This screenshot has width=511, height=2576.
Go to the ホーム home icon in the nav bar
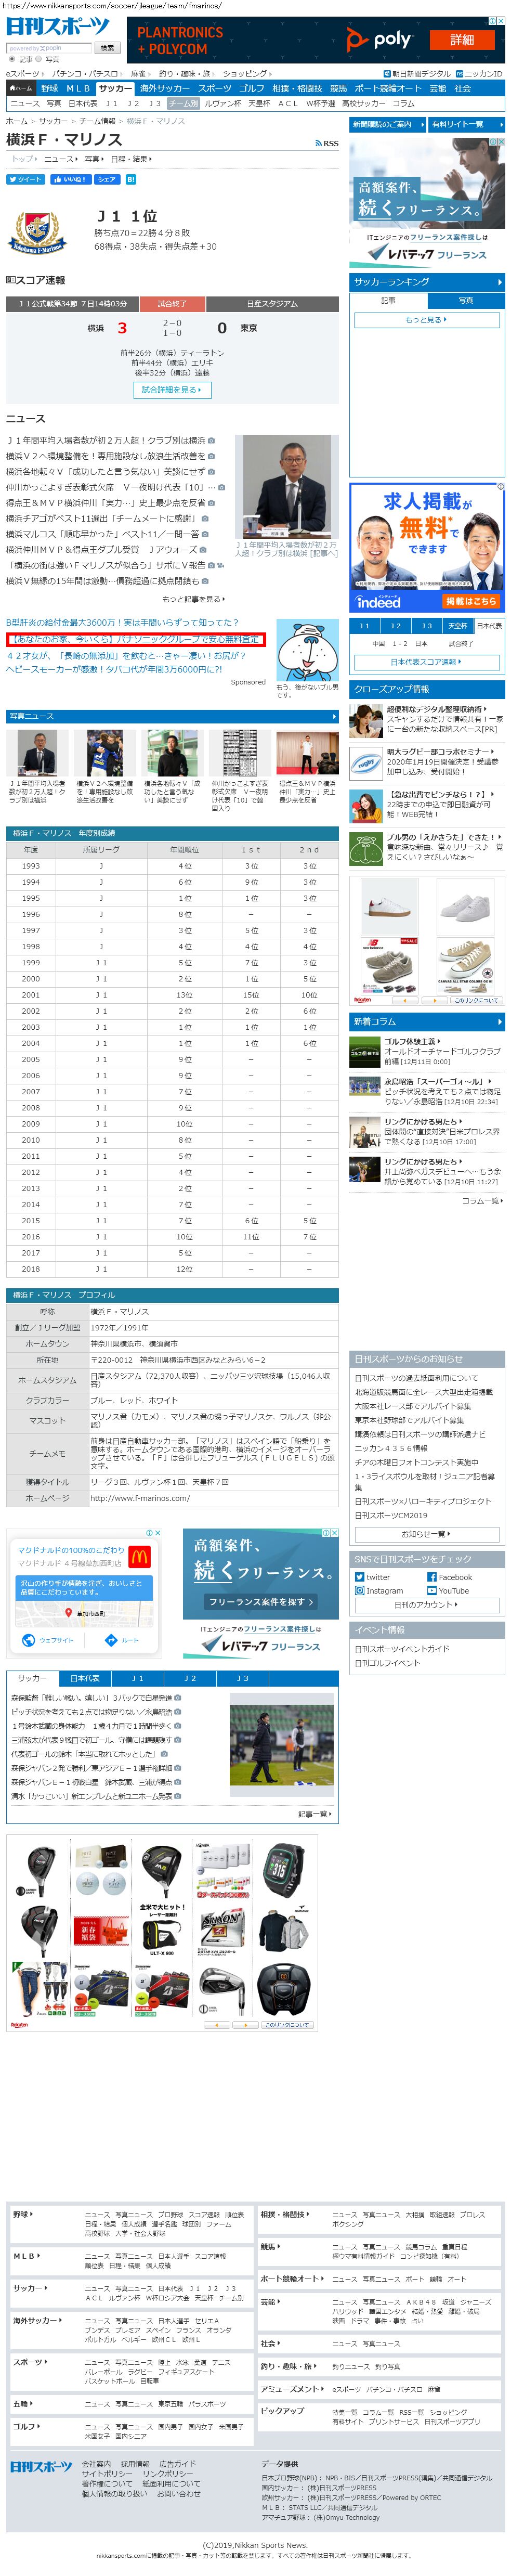(21, 88)
